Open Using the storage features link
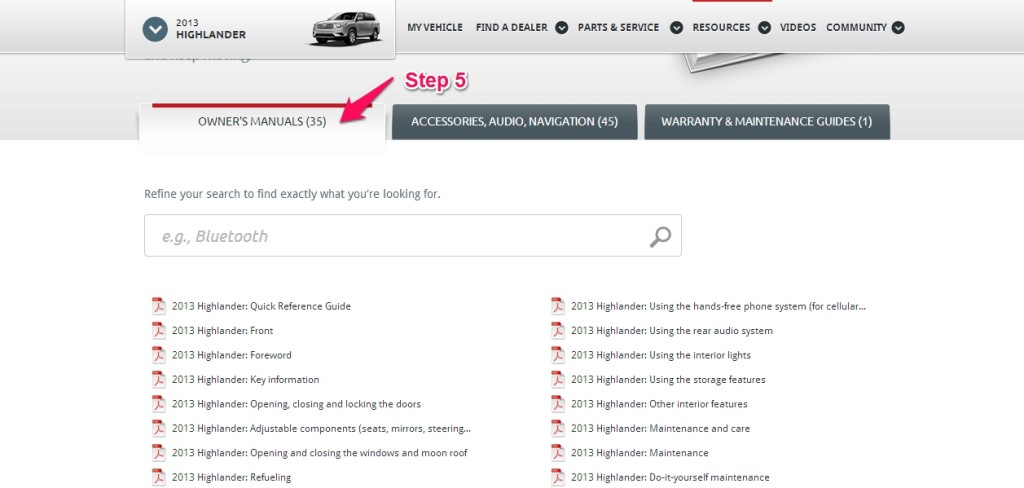The width and height of the screenshot is (1024, 488). coord(668,380)
